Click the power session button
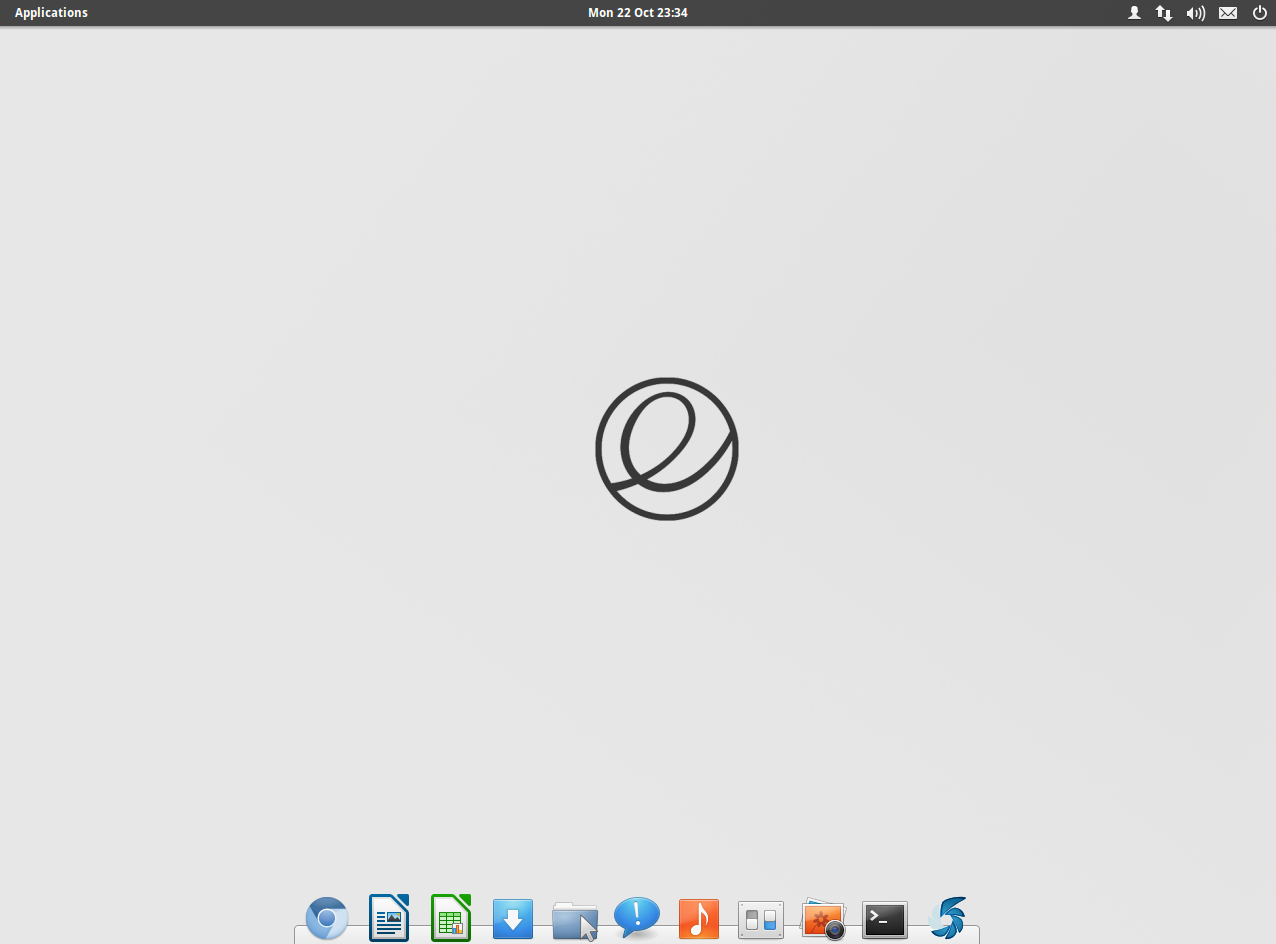 click(1259, 13)
